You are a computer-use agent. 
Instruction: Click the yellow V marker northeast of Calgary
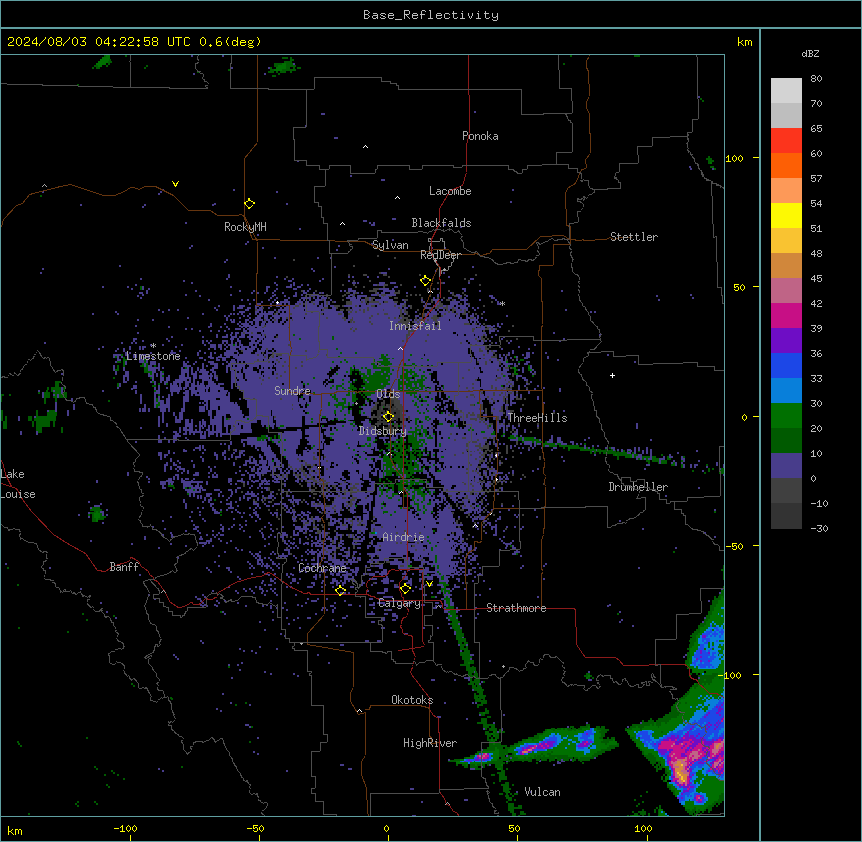(x=429, y=584)
